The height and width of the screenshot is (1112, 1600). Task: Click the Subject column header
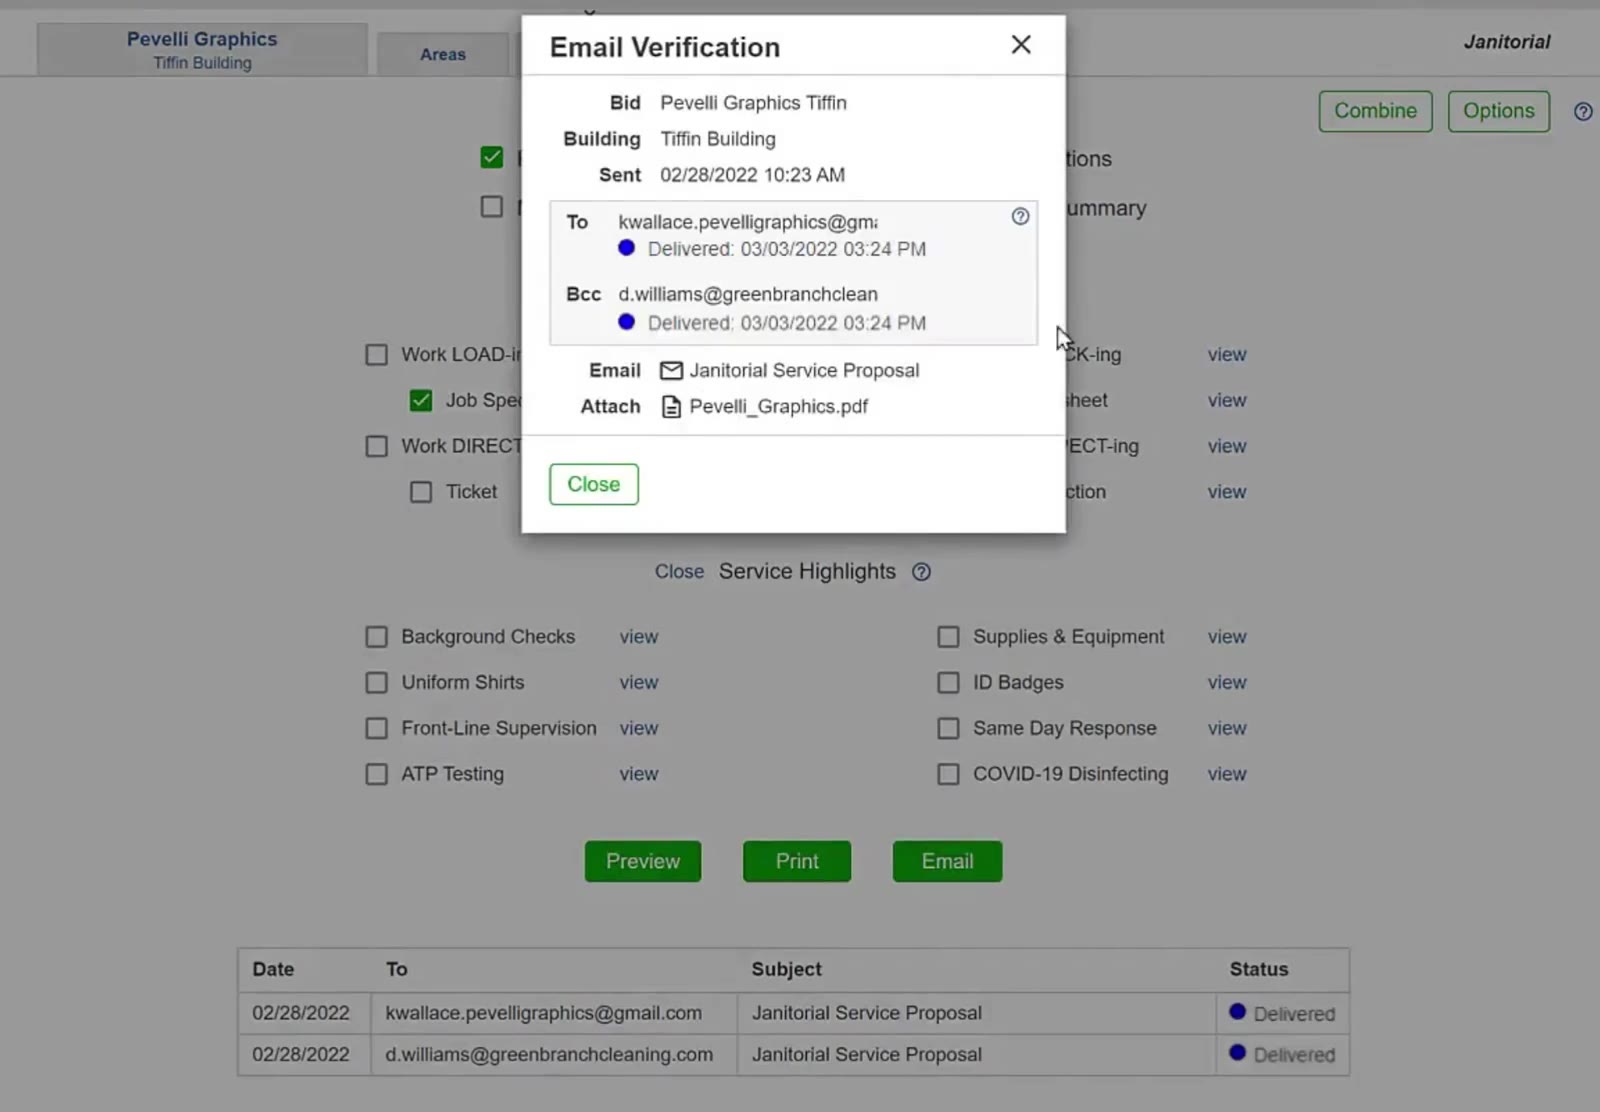(x=786, y=969)
